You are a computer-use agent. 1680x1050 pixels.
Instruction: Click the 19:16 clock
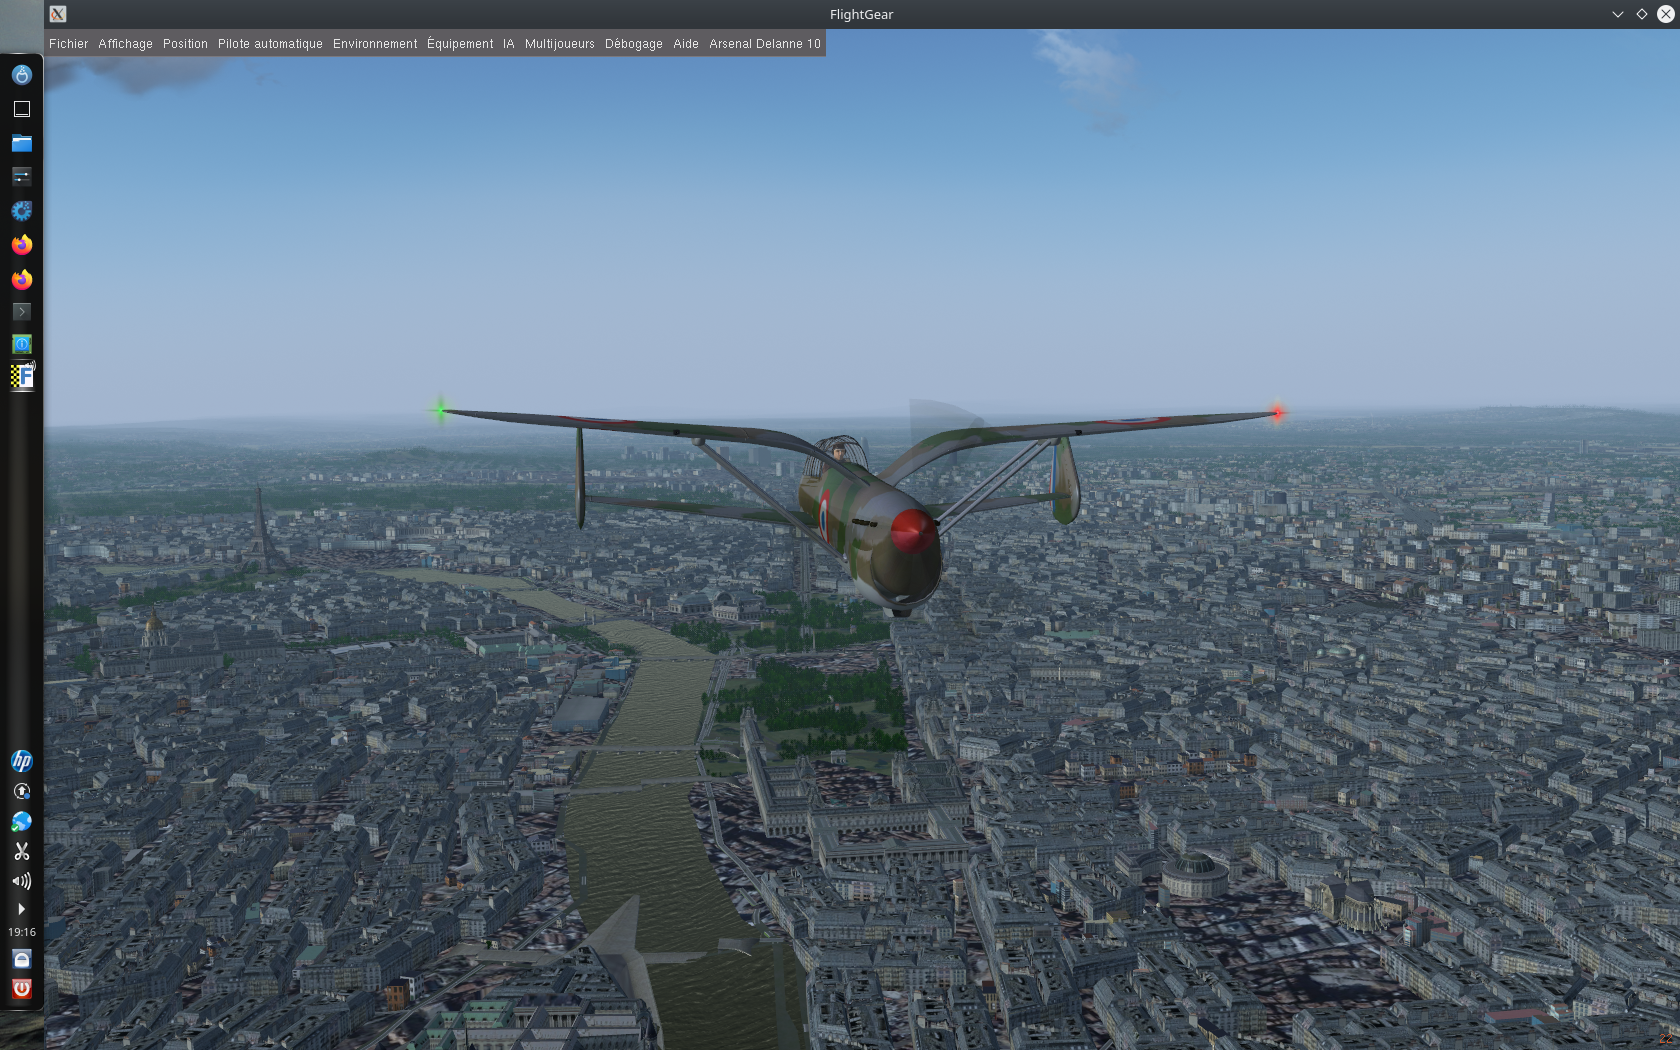(x=22, y=932)
